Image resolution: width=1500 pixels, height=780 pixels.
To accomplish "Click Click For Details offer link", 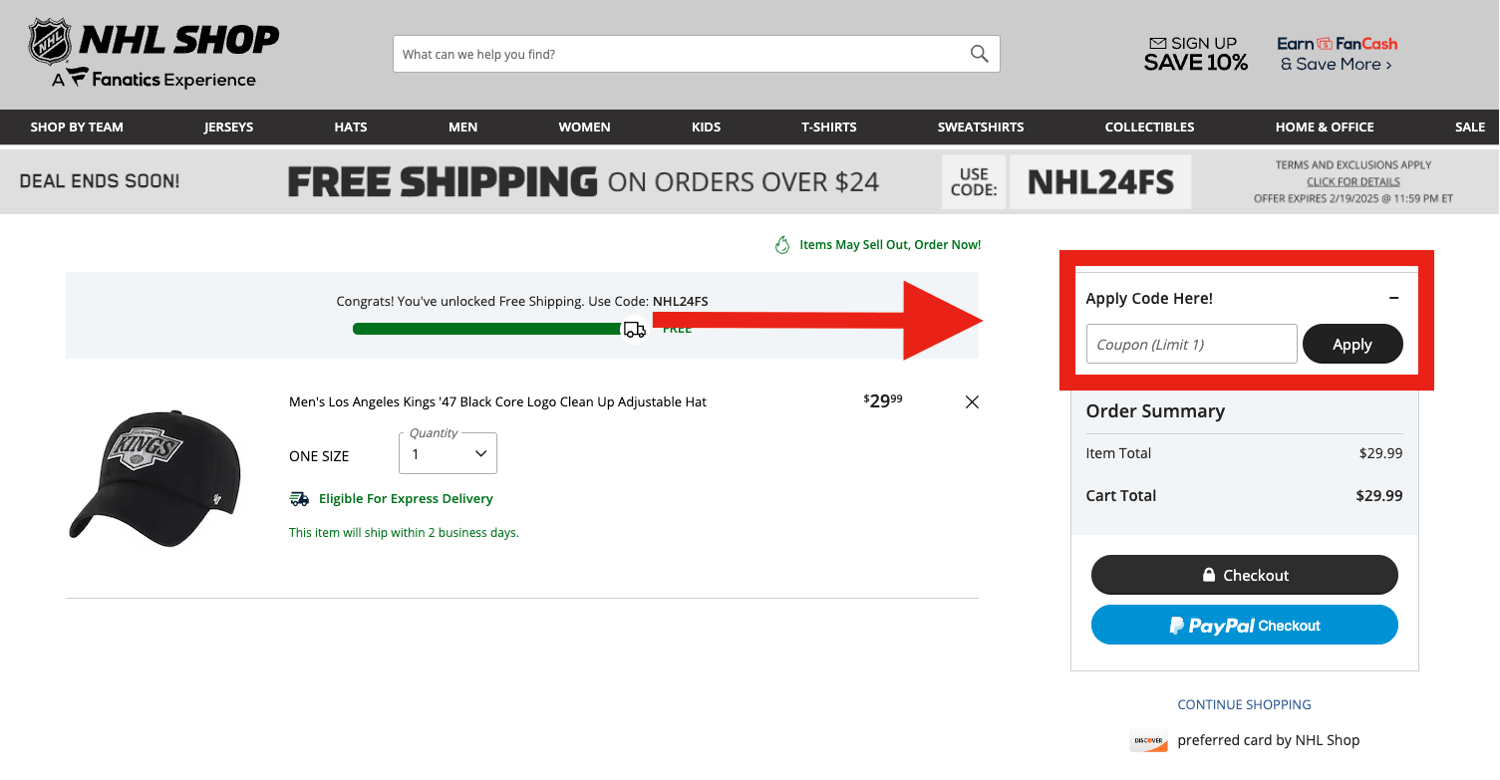I will [x=1352, y=181].
